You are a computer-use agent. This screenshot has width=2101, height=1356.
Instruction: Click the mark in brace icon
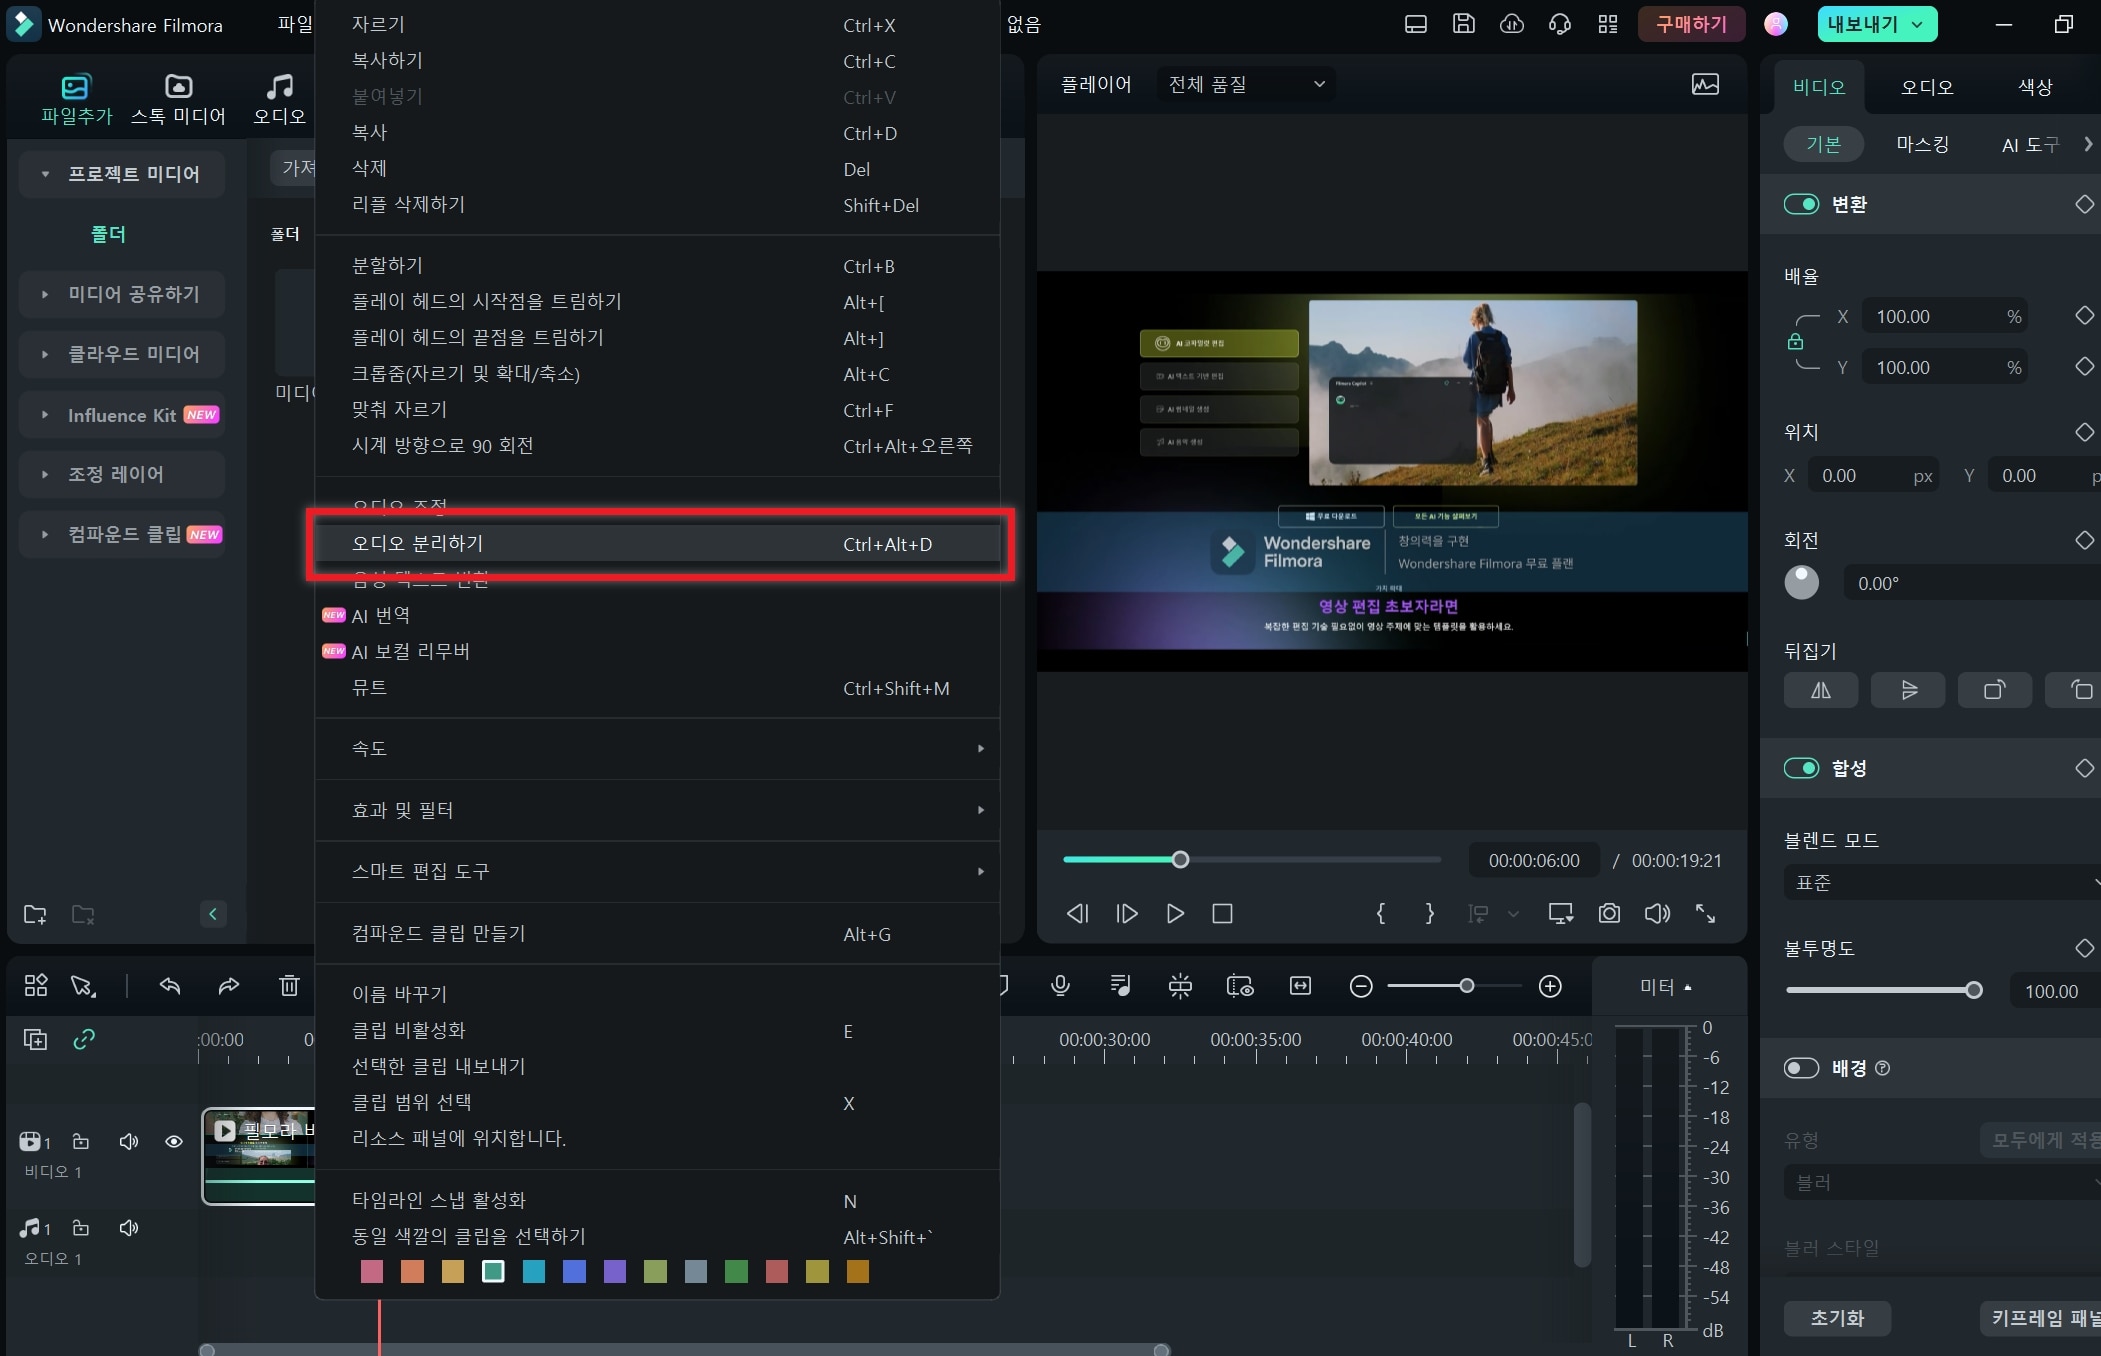pyautogui.click(x=1381, y=913)
